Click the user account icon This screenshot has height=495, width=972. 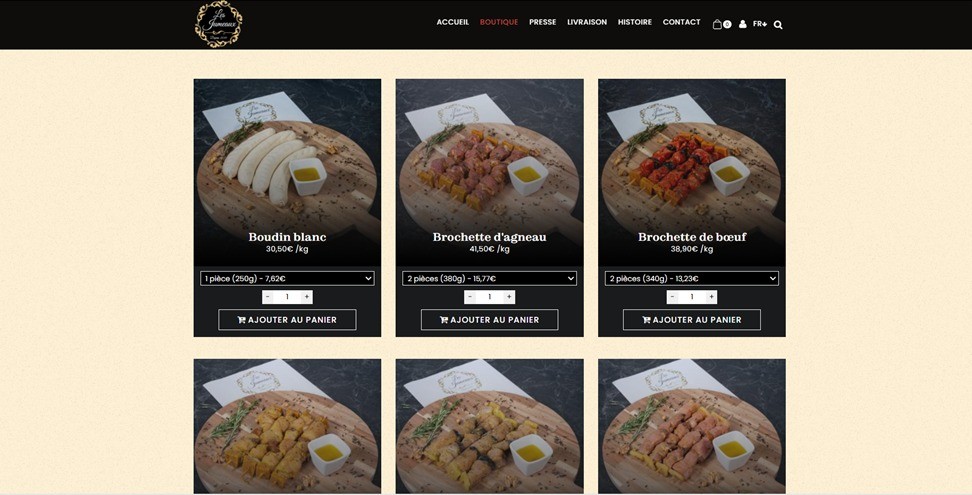743,24
